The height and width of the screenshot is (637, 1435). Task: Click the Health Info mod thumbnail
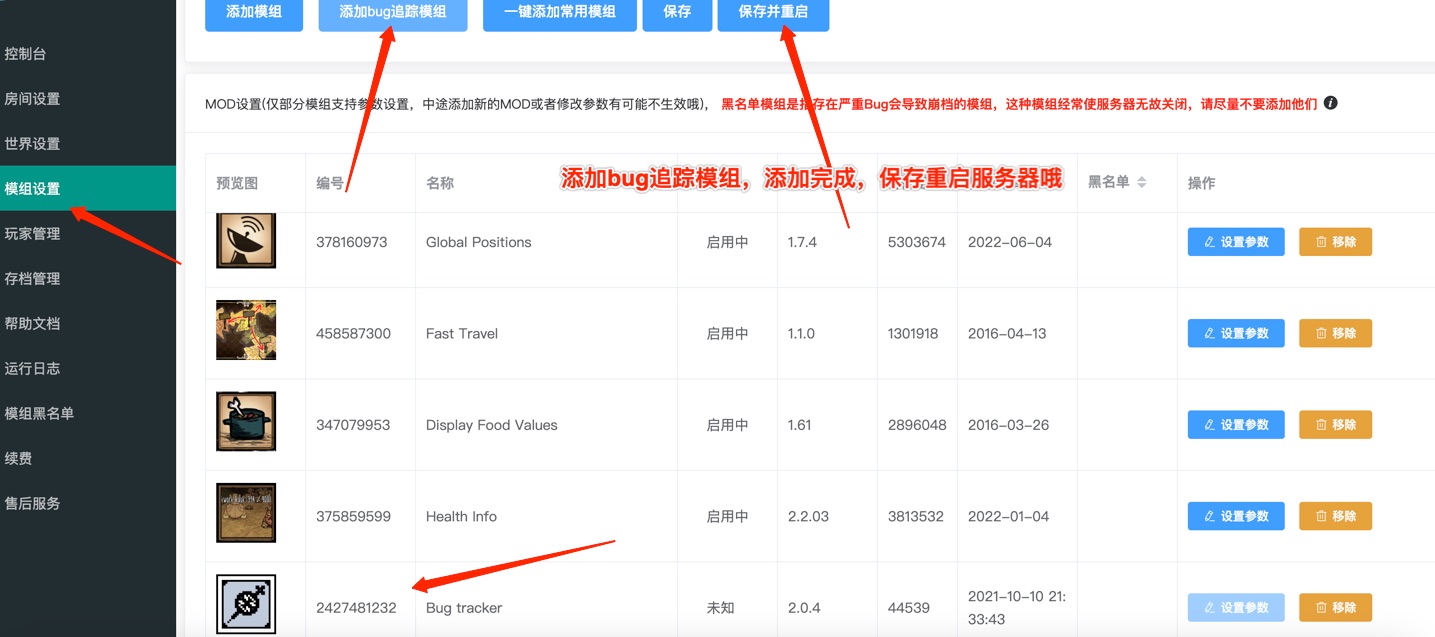246,515
